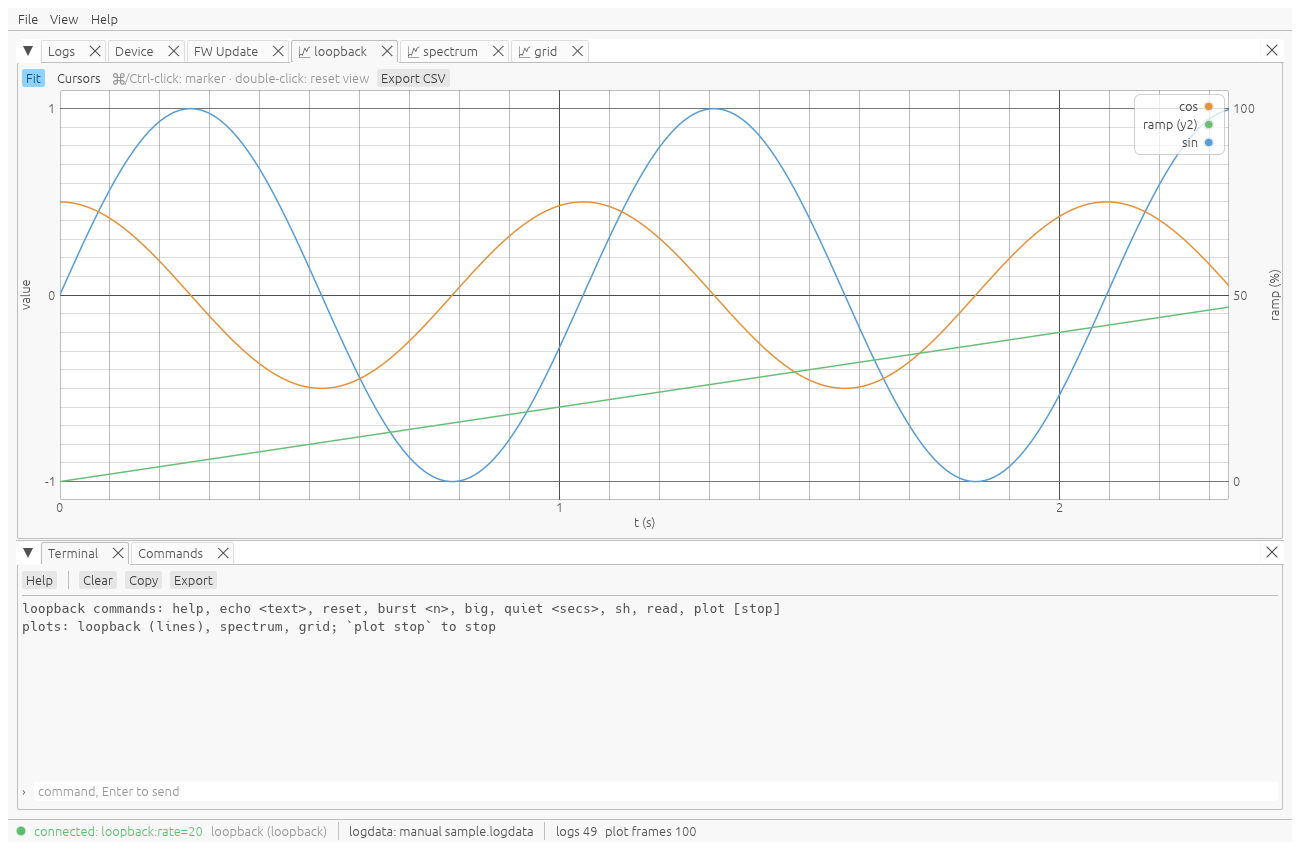Close the grid plot tab

coord(577,51)
